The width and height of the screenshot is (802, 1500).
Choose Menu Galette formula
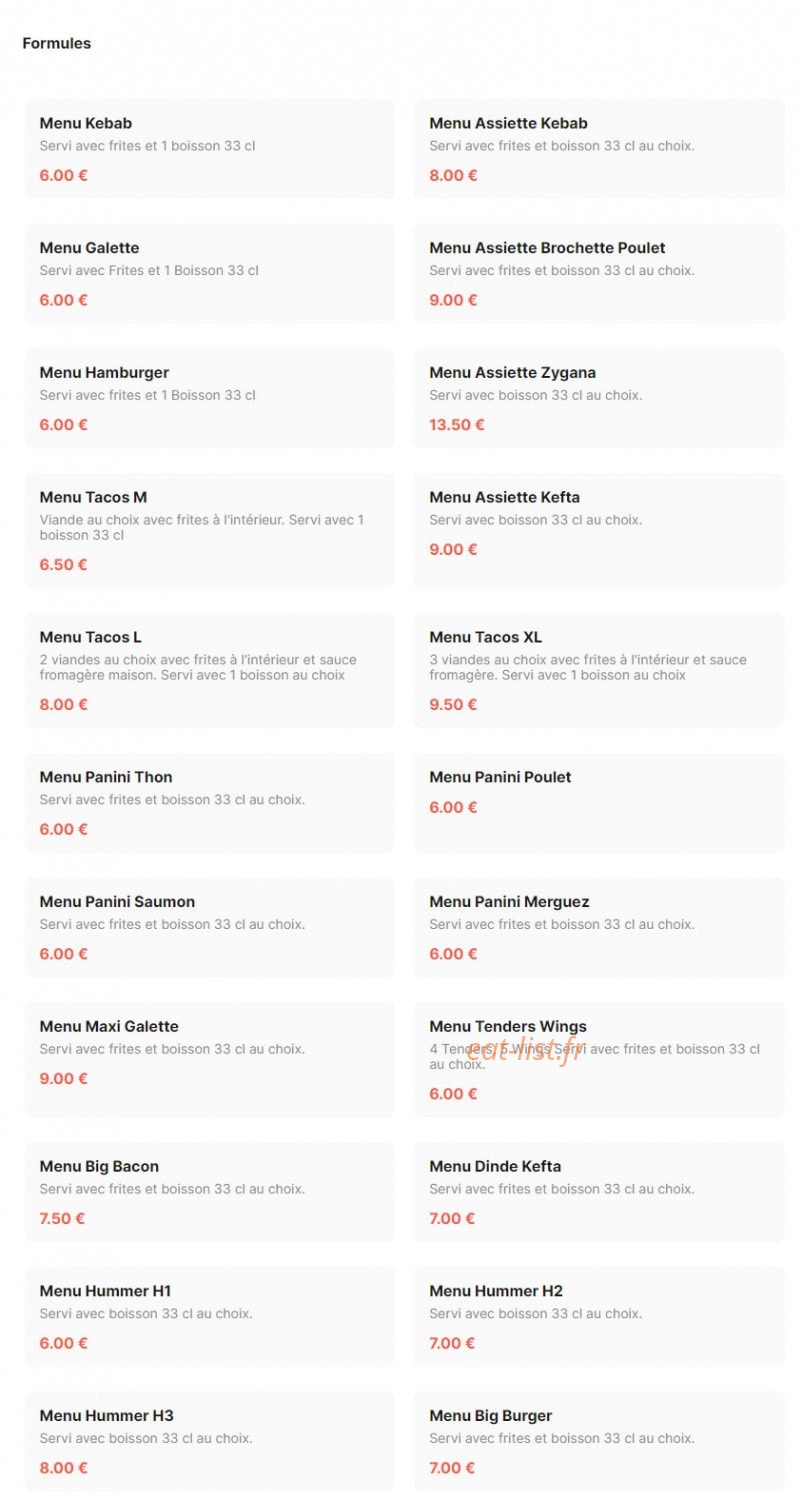209,273
